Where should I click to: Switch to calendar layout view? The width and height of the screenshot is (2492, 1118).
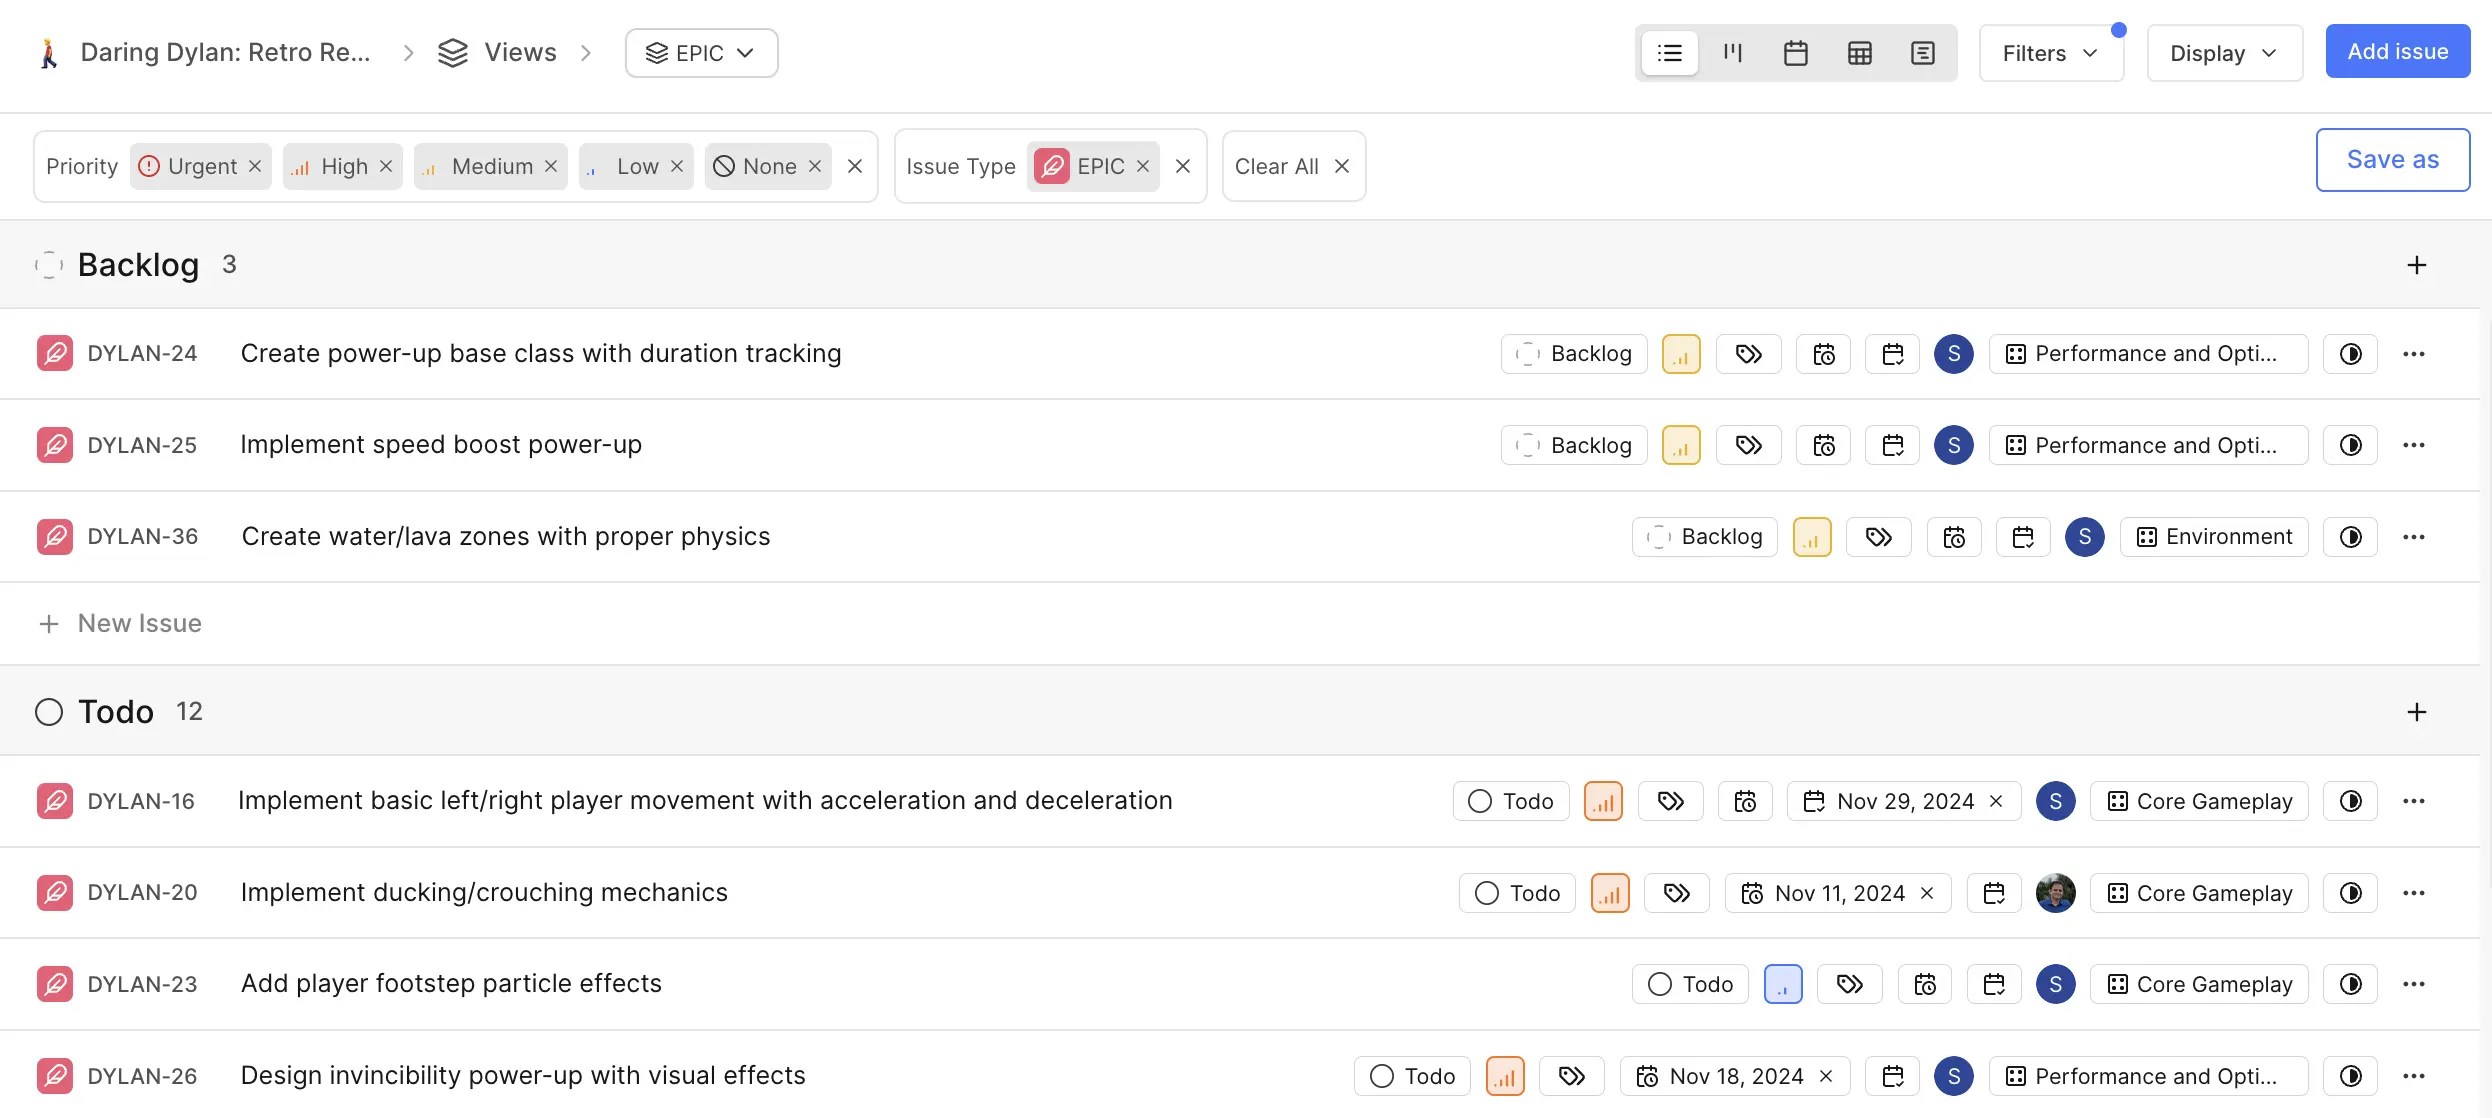[1796, 53]
